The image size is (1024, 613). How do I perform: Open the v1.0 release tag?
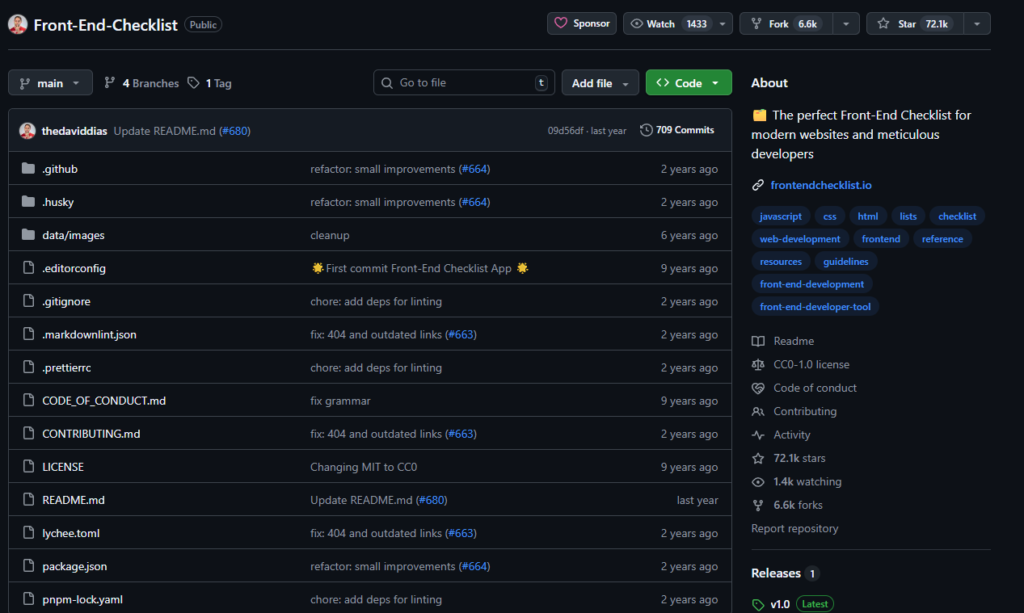click(778, 604)
